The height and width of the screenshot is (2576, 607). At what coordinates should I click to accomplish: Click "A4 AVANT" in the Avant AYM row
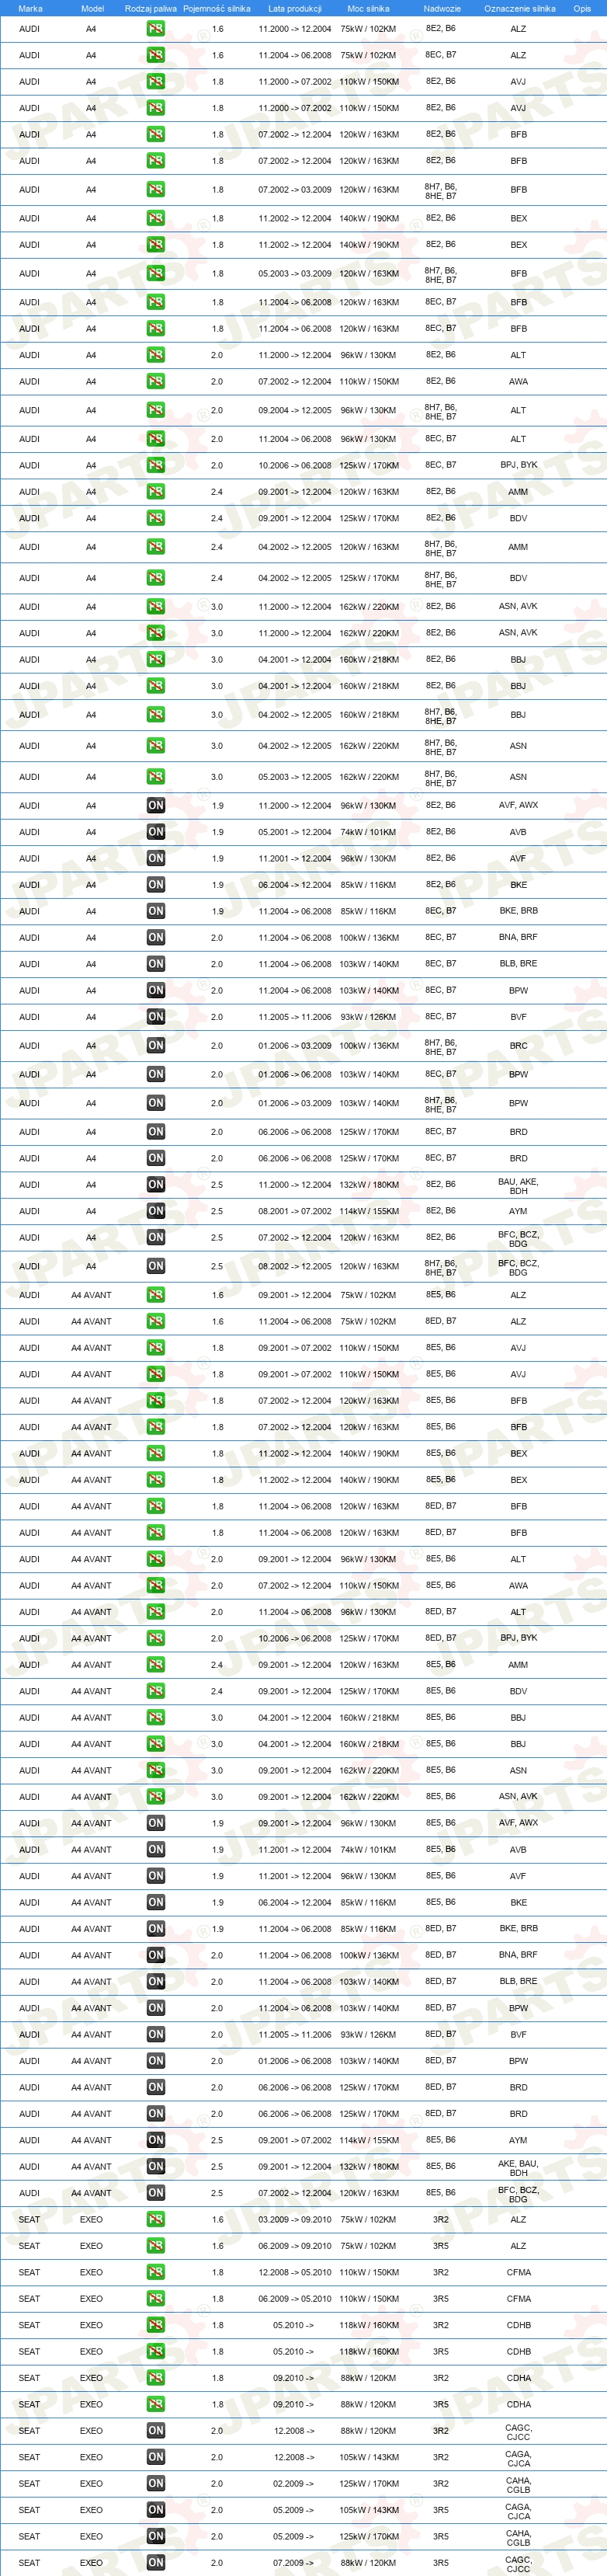(91, 2141)
